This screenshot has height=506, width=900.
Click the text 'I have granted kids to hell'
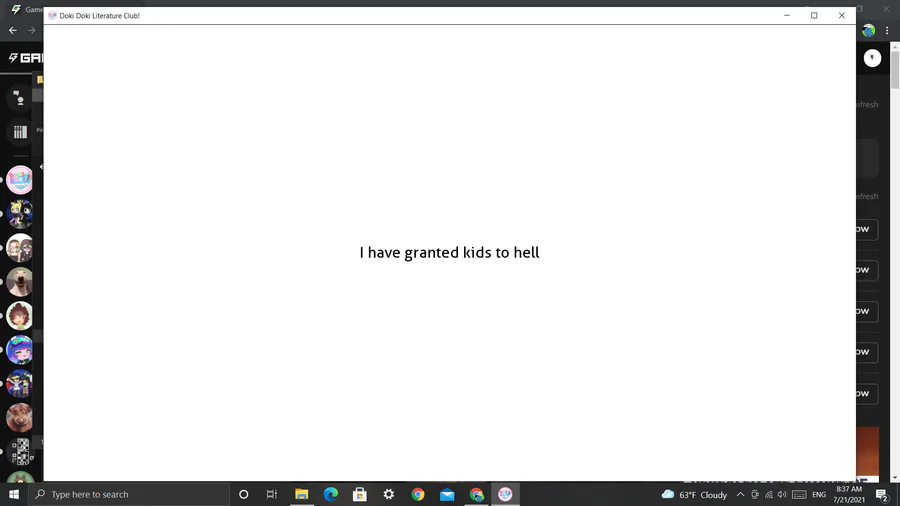click(449, 252)
